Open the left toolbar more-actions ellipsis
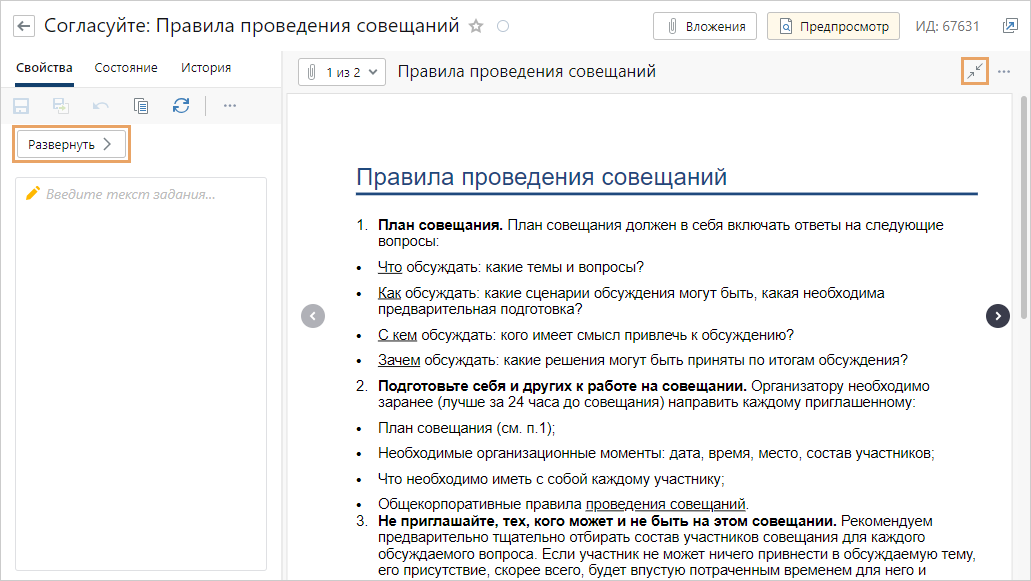 230,105
